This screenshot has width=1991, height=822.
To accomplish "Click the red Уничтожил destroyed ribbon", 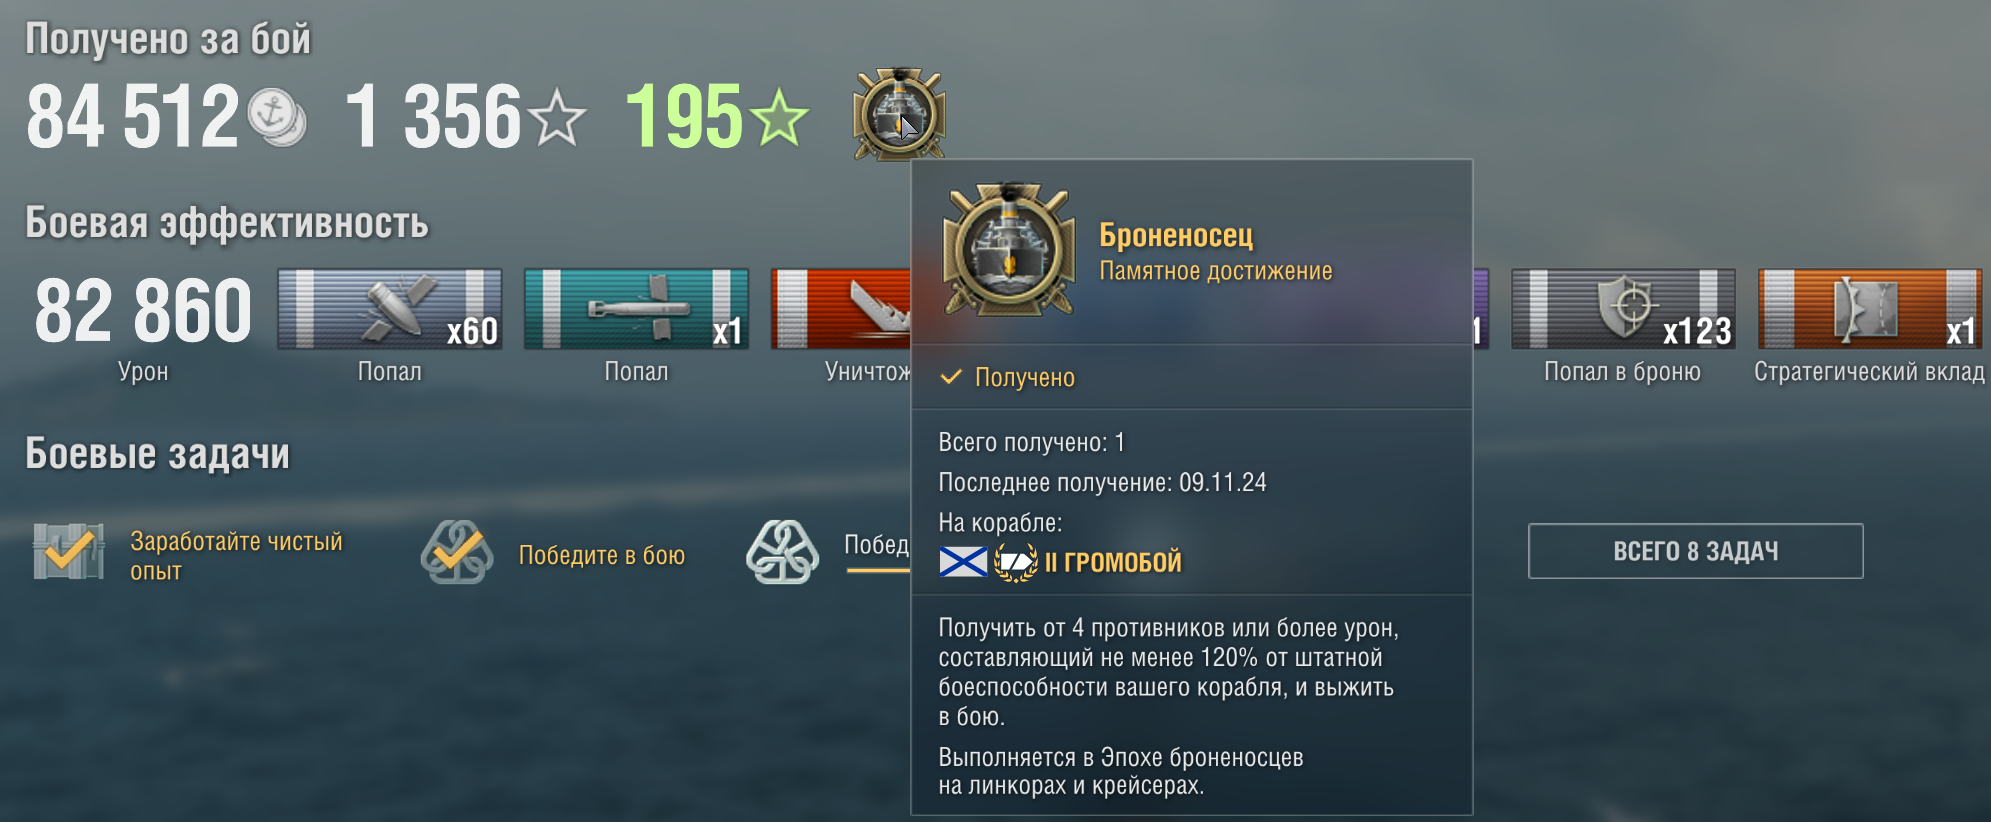I will click(x=841, y=309).
